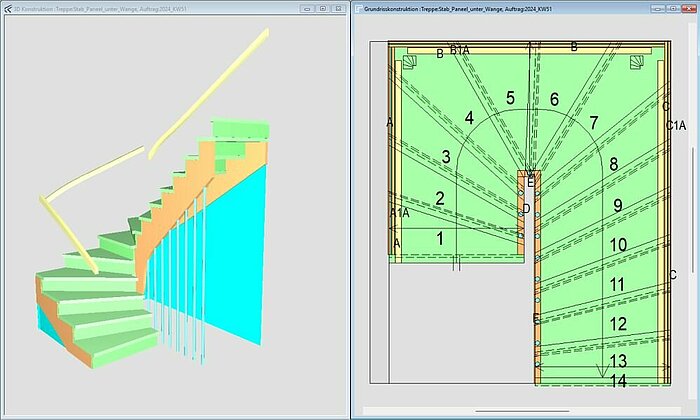Screen dimensions: 700x420
Task: Maximize the 3D Konstruktion window
Action: click(x=321, y=8)
